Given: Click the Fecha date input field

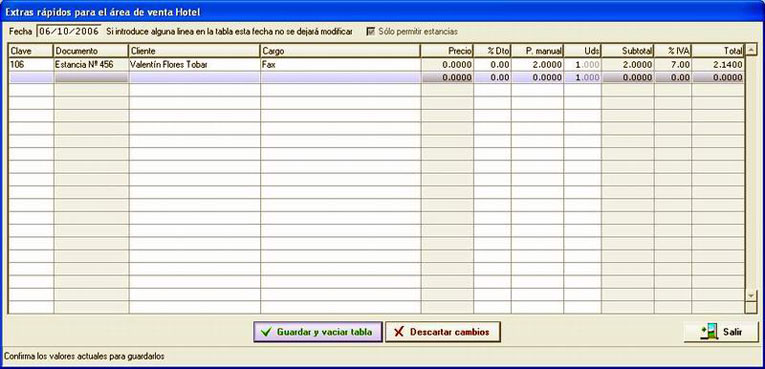Looking at the screenshot, I should [x=69, y=31].
